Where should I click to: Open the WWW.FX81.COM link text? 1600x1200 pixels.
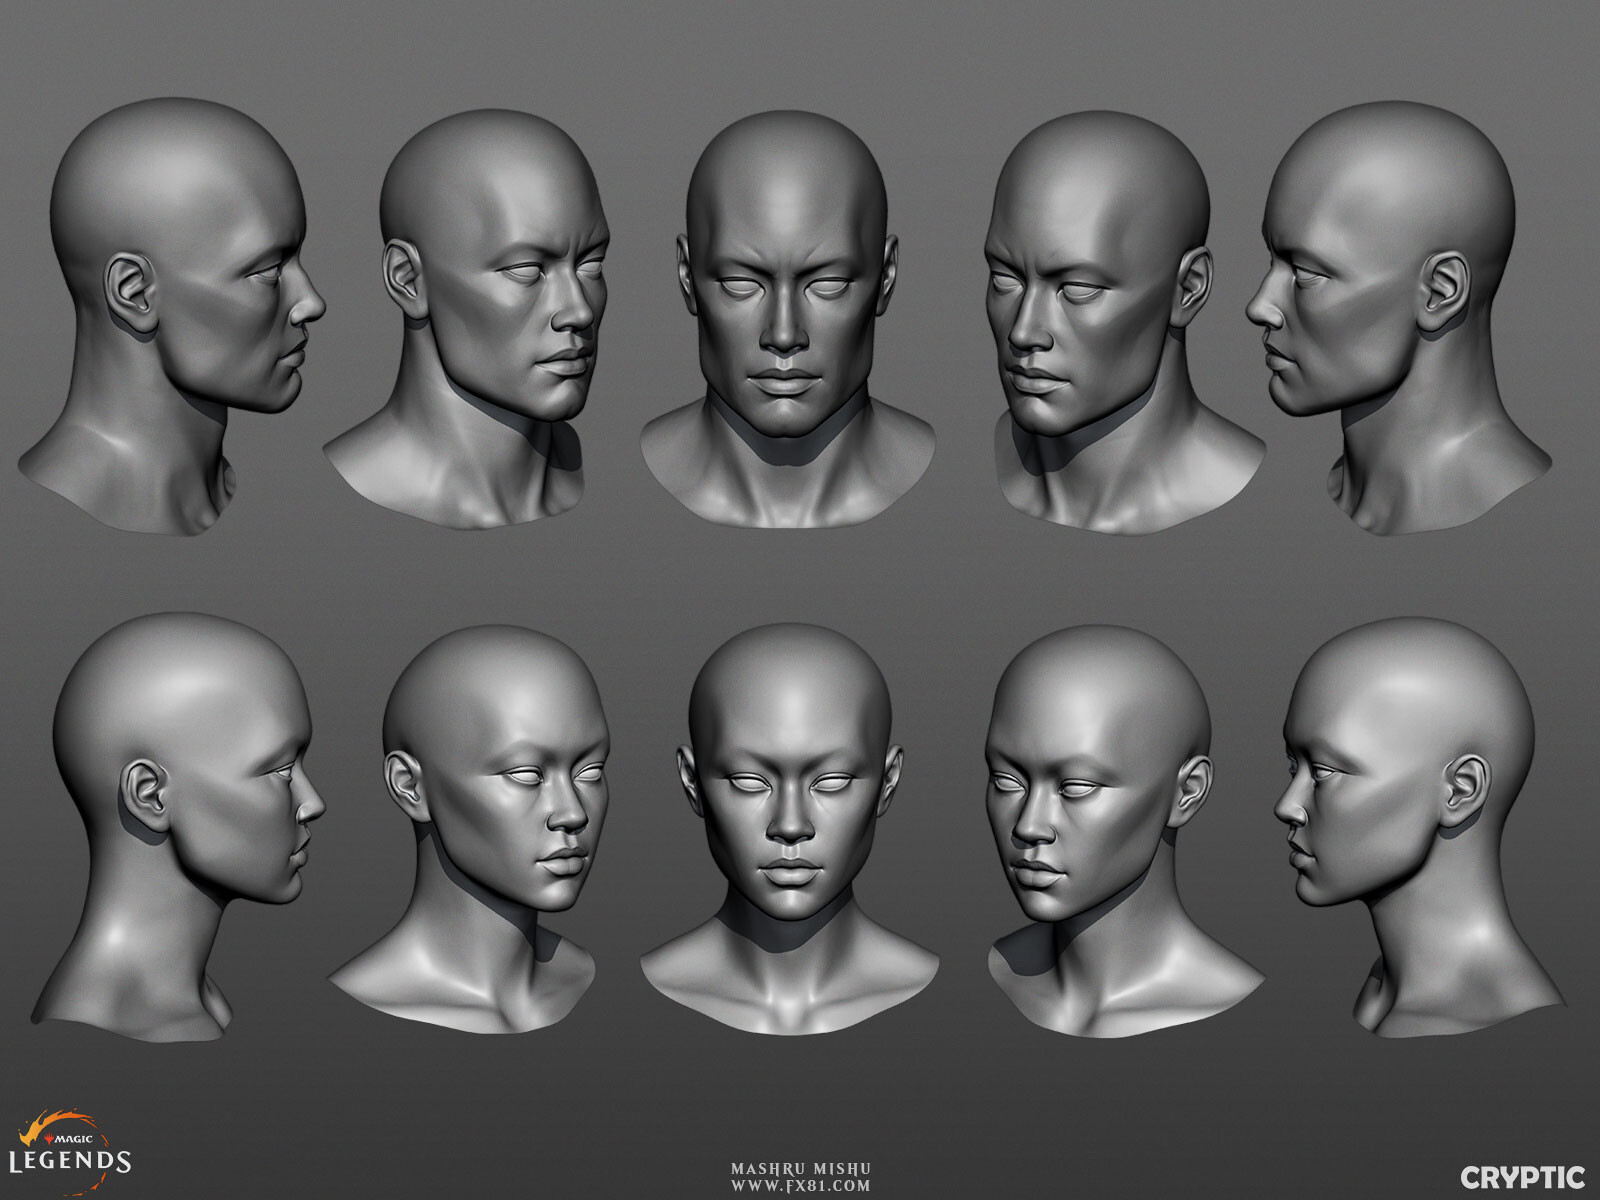(x=800, y=1186)
